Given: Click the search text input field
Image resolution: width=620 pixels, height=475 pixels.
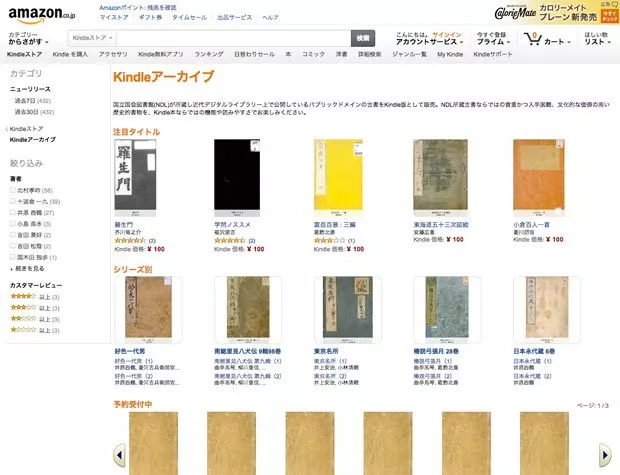Looking at the screenshot, I should [x=234, y=38].
